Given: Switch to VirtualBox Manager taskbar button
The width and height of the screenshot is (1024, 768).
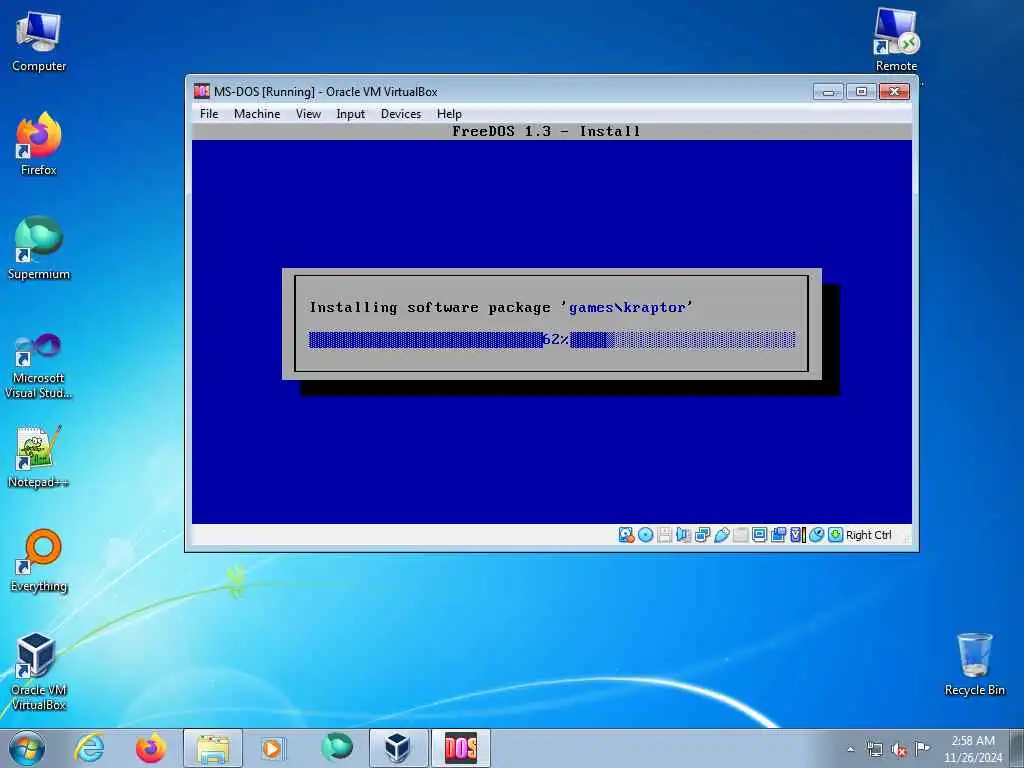Looking at the screenshot, I should (398, 748).
